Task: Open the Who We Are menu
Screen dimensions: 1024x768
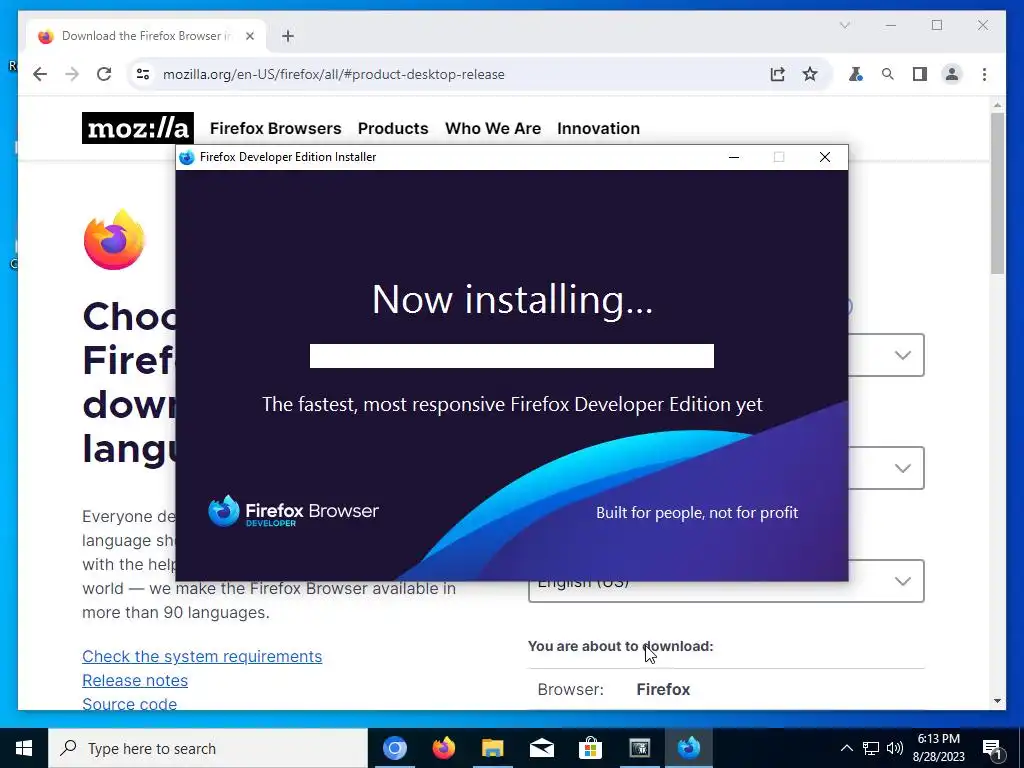Action: 493,128
